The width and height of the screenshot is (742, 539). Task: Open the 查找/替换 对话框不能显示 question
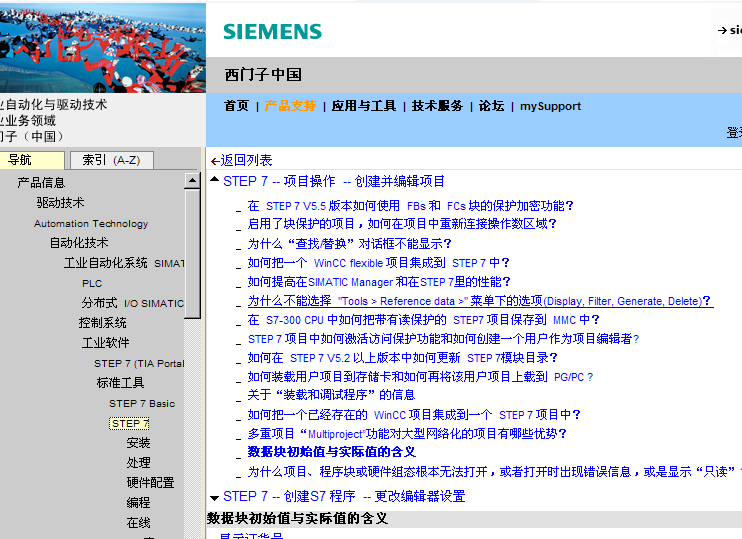coord(349,244)
